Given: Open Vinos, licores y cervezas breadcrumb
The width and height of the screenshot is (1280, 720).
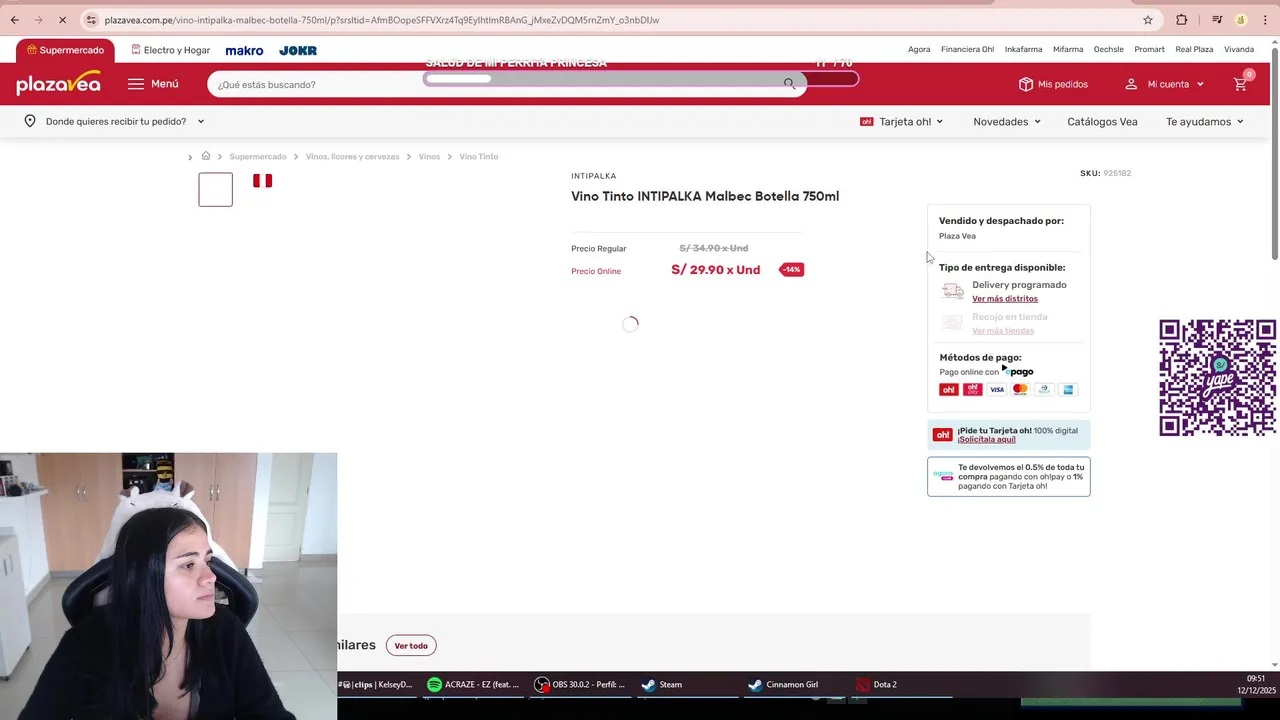Looking at the screenshot, I should [352, 157].
